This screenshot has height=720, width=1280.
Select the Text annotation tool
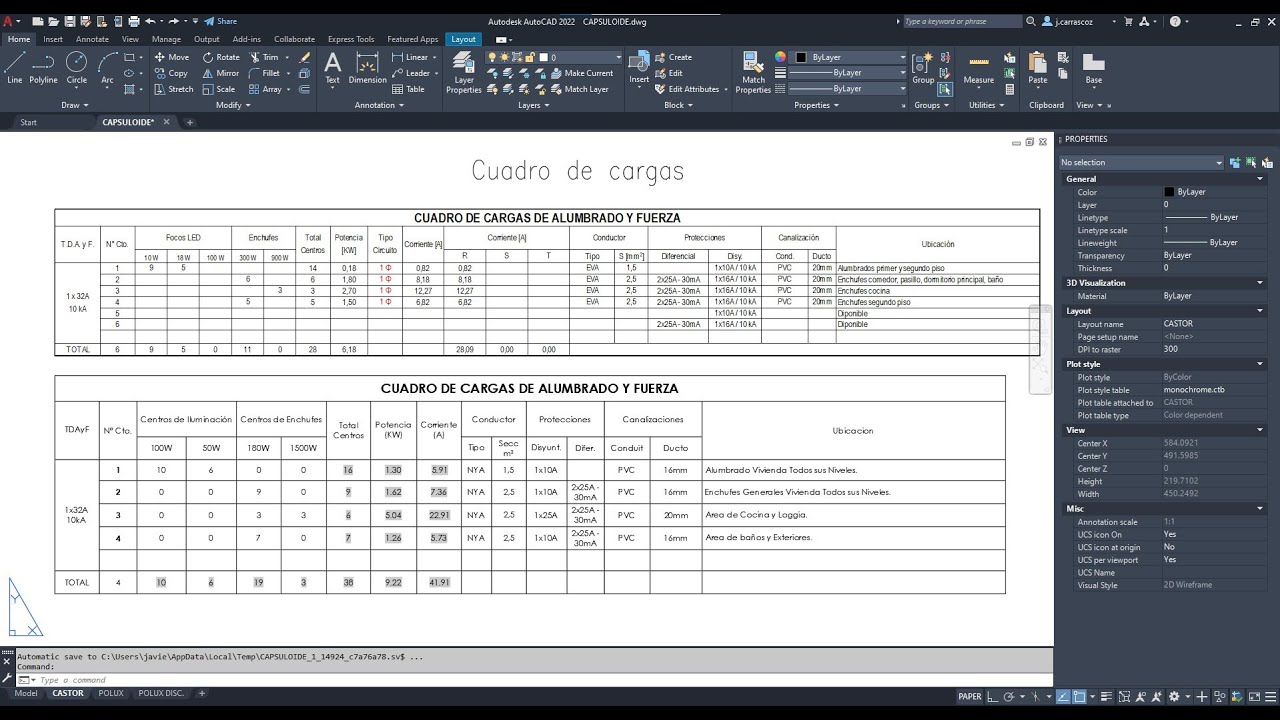click(x=333, y=68)
